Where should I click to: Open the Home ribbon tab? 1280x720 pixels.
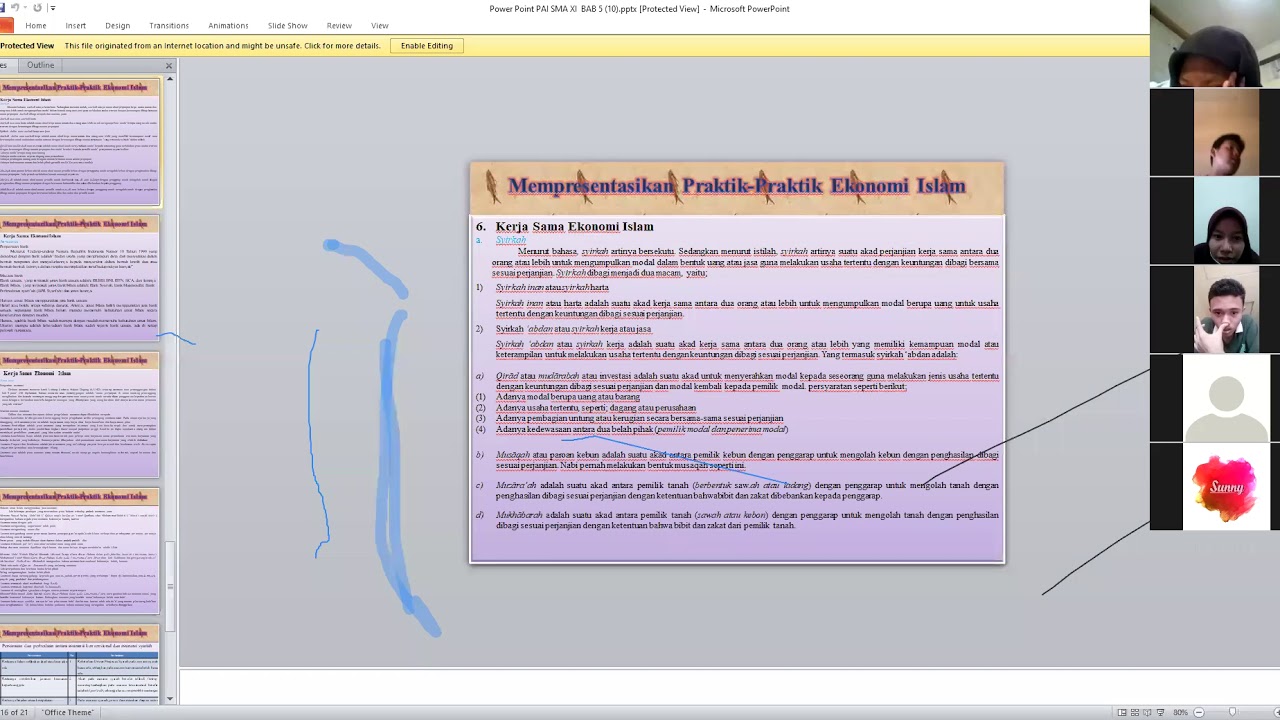pos(35,25)
